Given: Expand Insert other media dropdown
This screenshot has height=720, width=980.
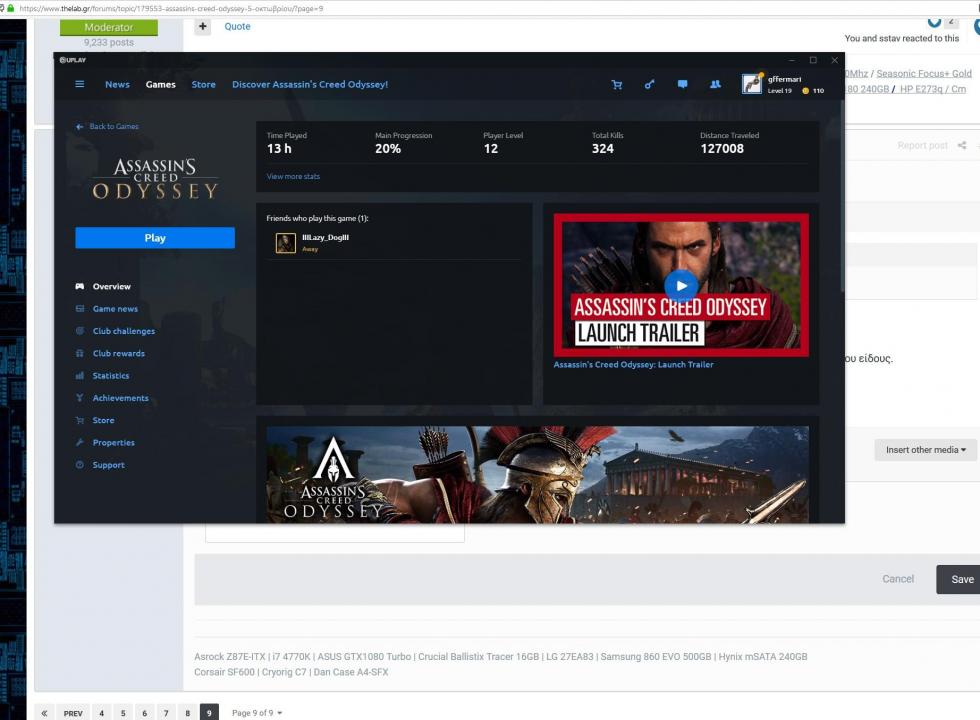Looking at the screenshot, I should pyautogui.click(x=926, y=449).
